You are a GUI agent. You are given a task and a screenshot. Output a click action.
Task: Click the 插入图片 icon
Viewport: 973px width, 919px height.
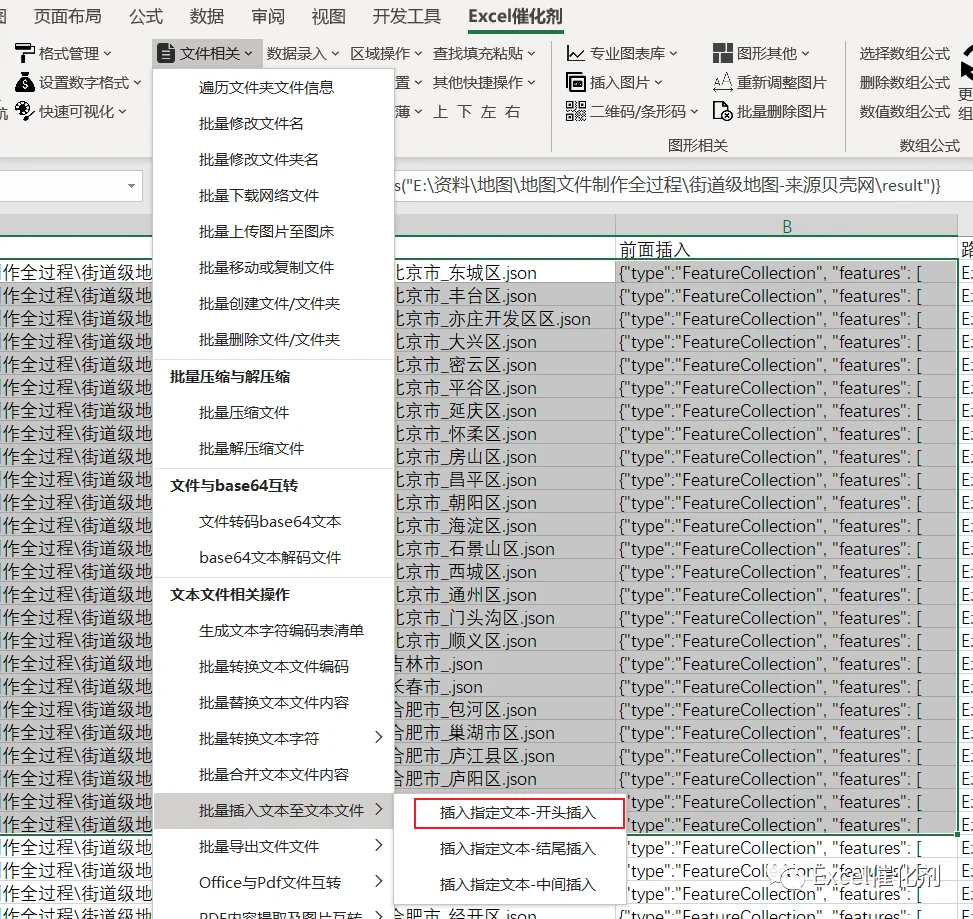point(575,83)
